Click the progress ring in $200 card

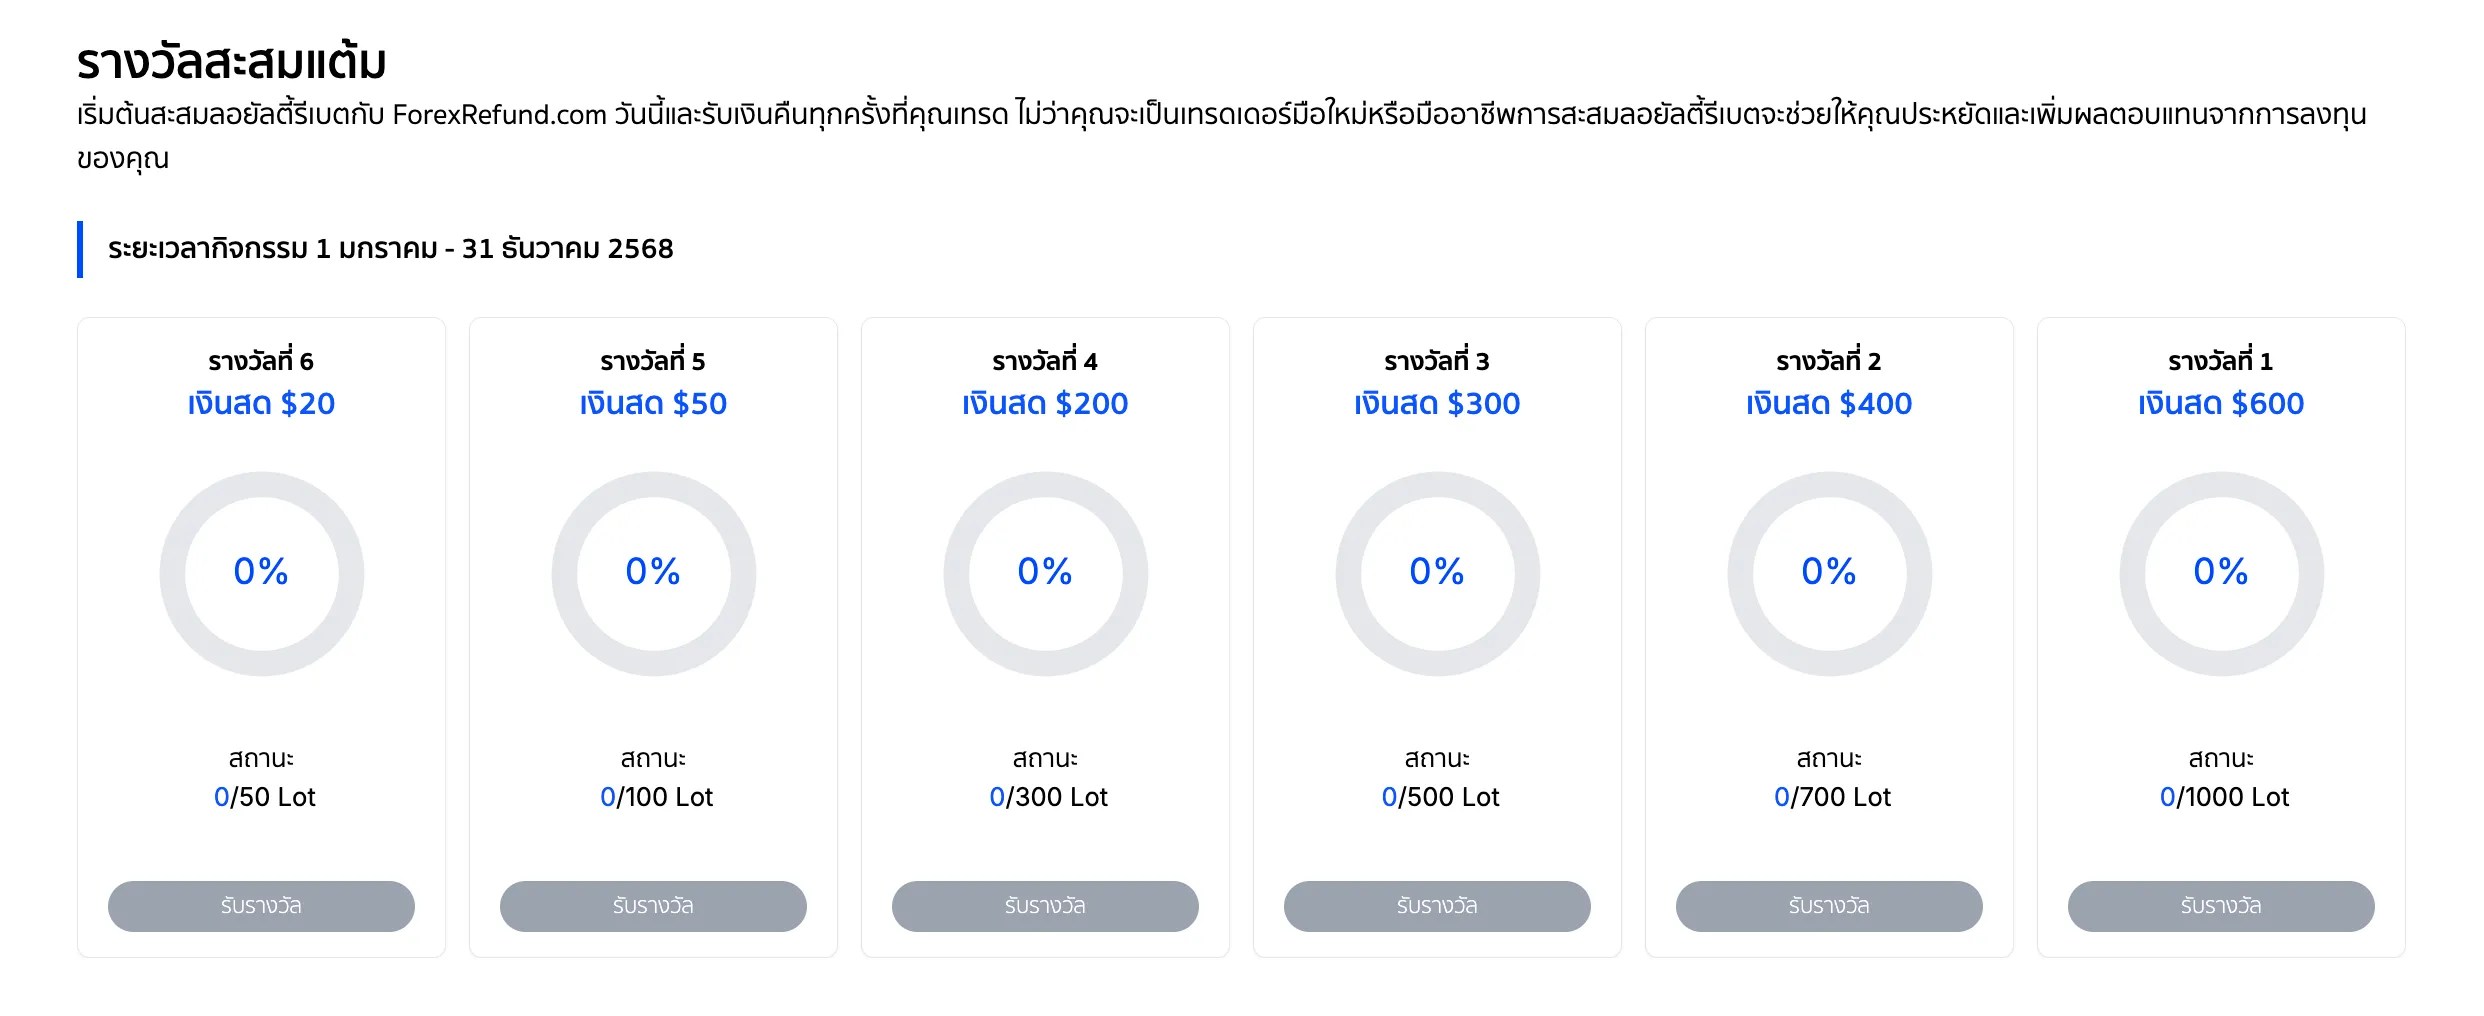1046,574
